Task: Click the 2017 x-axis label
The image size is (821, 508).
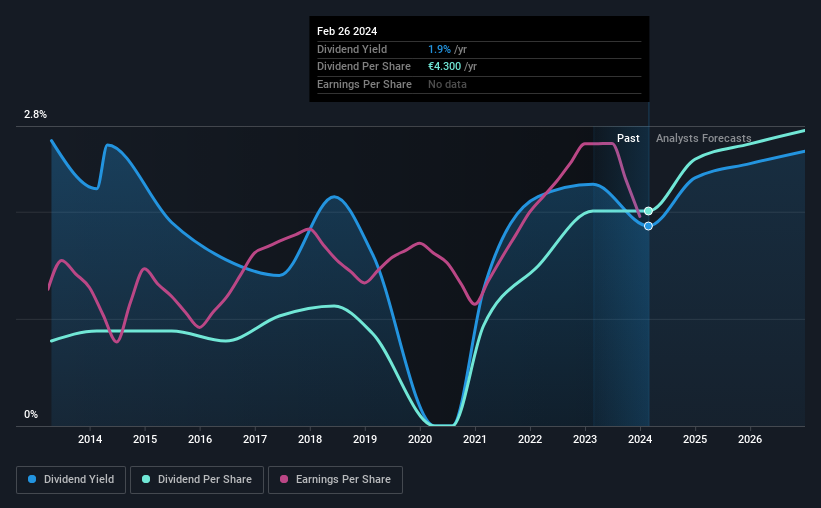Action: [255, 439]
